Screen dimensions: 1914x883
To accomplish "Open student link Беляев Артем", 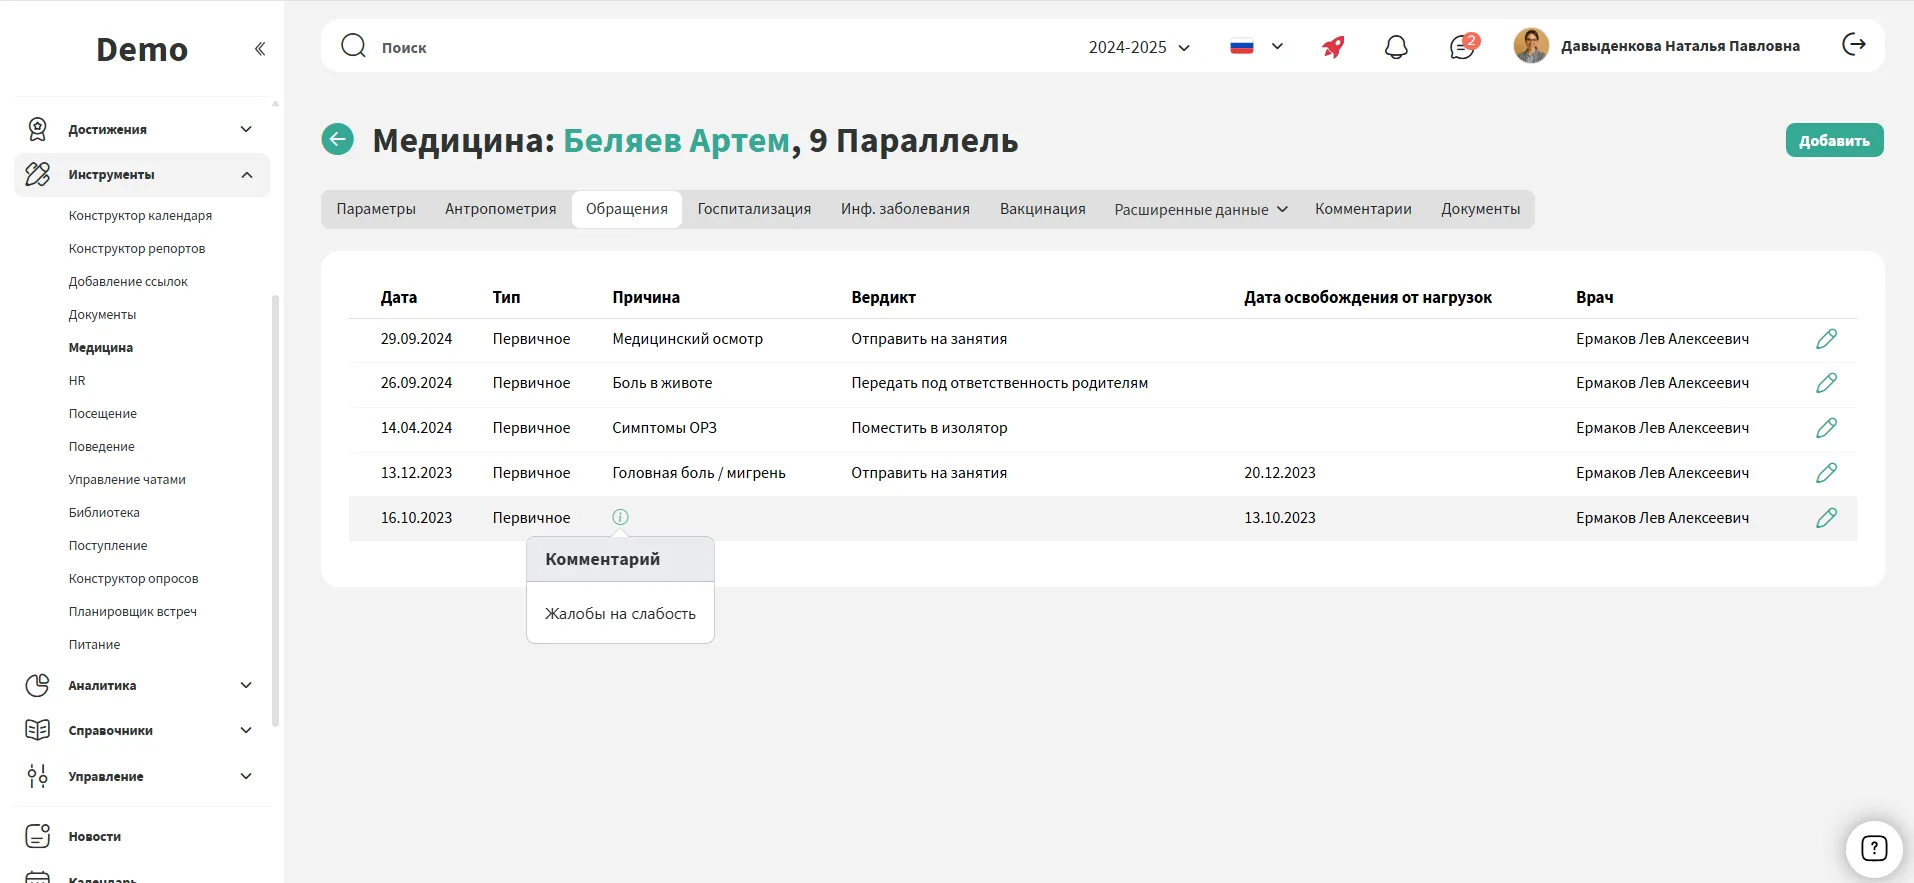I will point(676,141).
